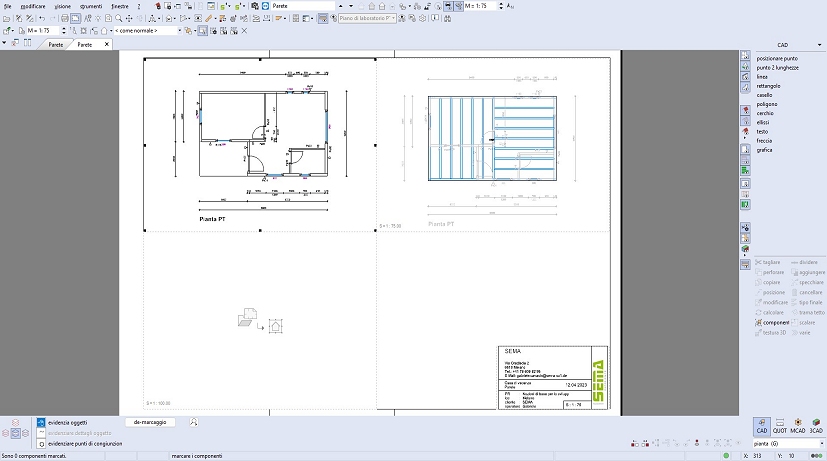Switch to the QUOT mode icon
The height and width of the screenshot is (461, 827).
pos(779,426)
